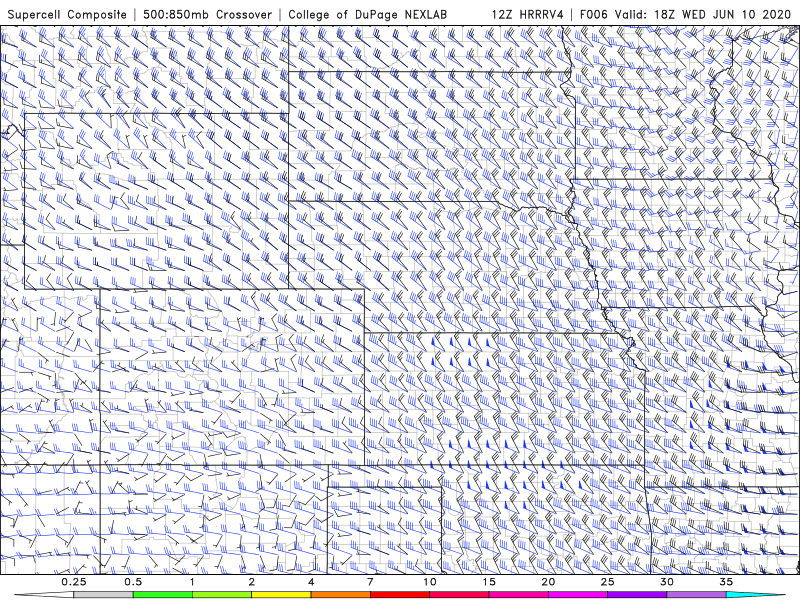The image size is (800, 600).
Task: Click the scale label reading 35
Action: coord(726,582)
